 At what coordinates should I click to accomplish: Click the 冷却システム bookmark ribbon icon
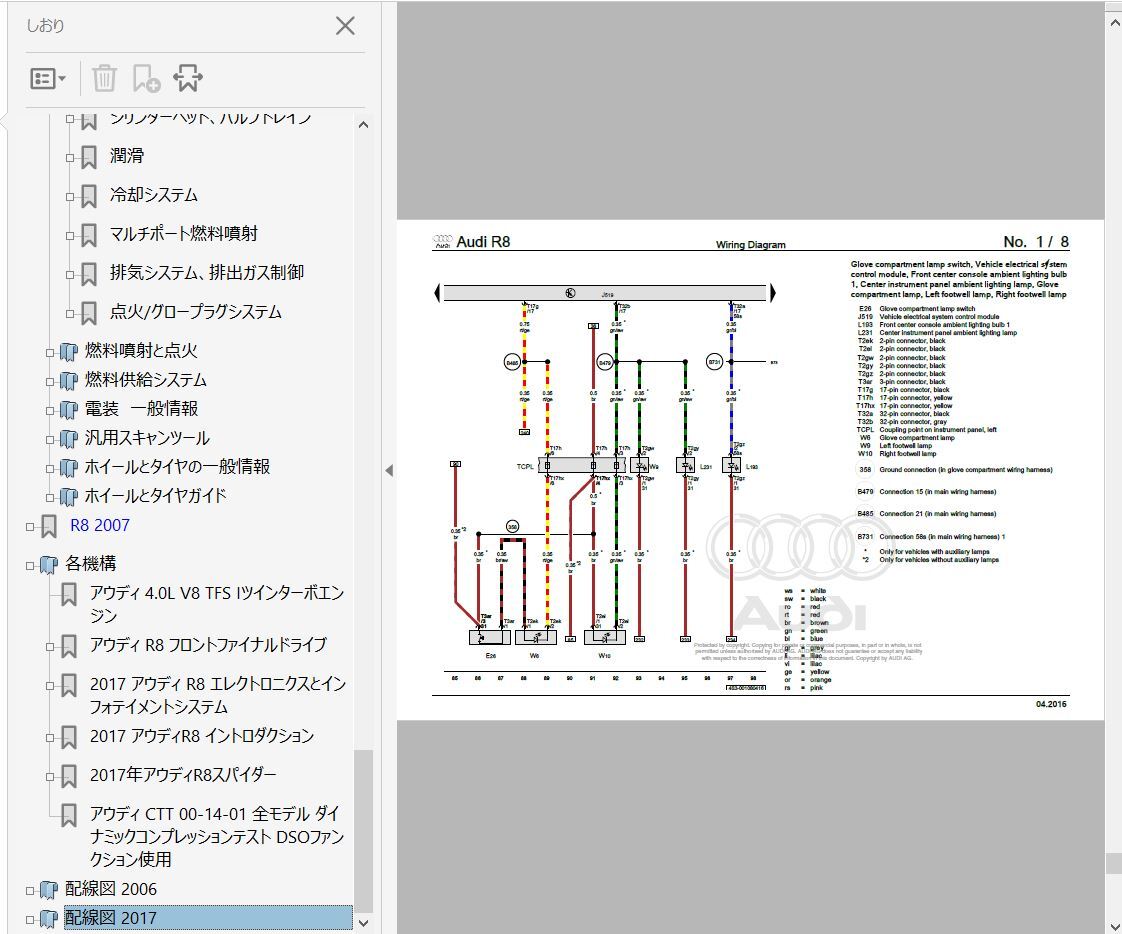[x=89, y=196]
